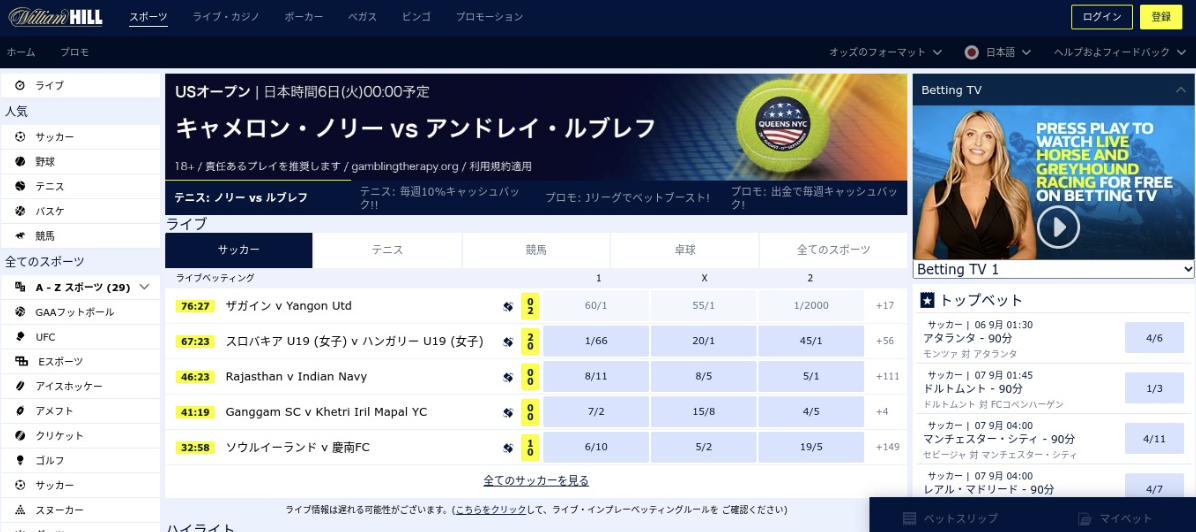Open ビンゴ in the top menu

click(416, 17)
